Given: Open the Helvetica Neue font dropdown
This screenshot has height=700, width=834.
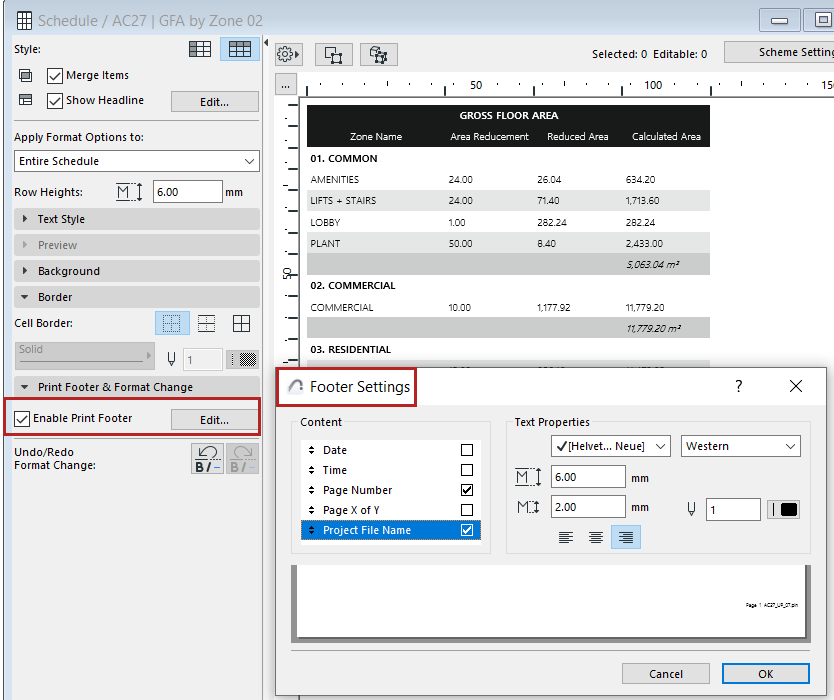Looking at the screenshot, I should point(610,446).
